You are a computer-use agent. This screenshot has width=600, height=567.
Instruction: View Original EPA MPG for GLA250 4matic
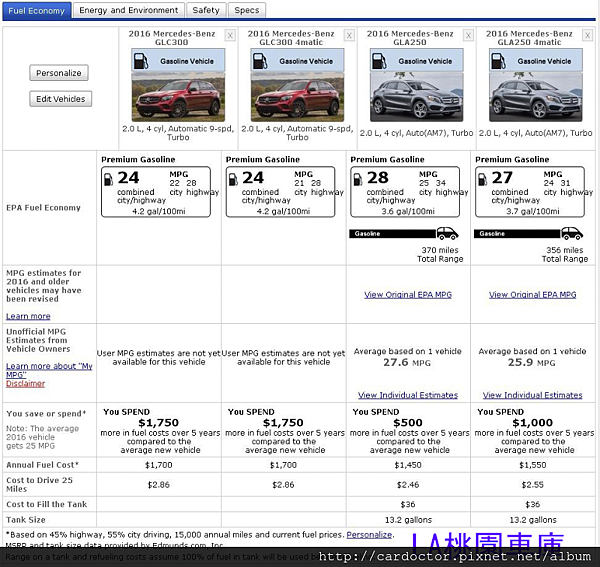tap(533, 295)
